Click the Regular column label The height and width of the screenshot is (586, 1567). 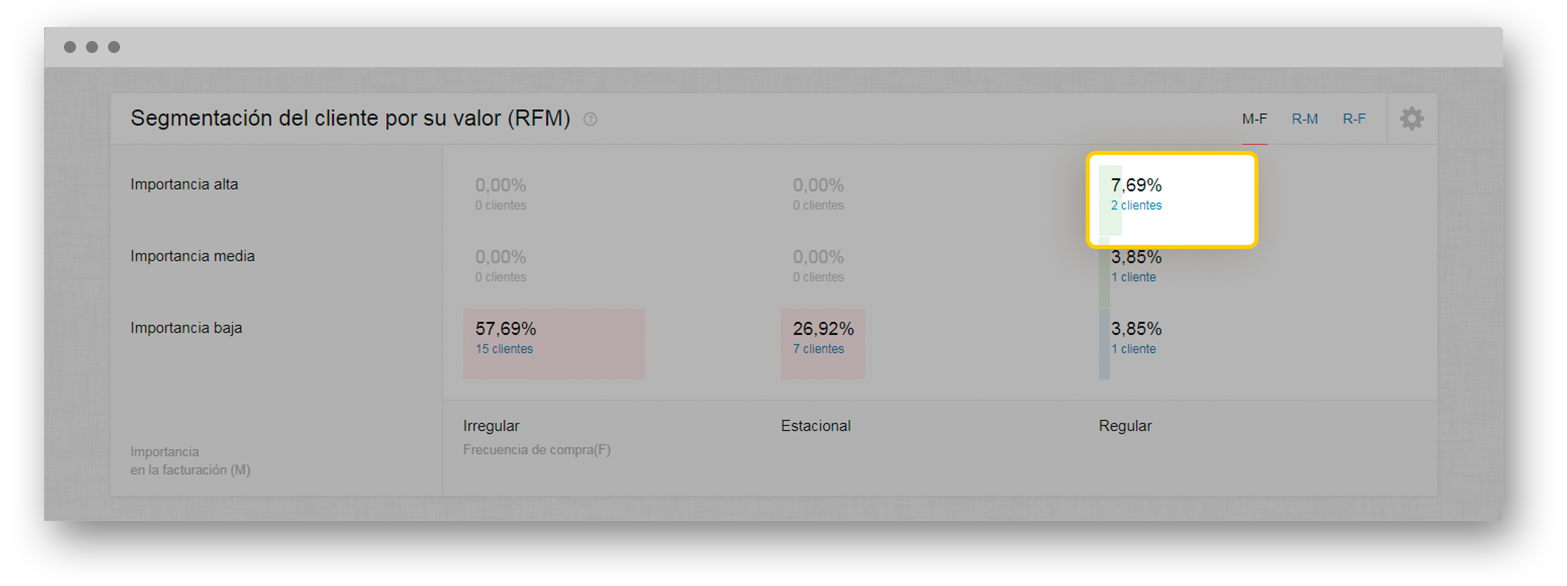[x=1125, y=426]
